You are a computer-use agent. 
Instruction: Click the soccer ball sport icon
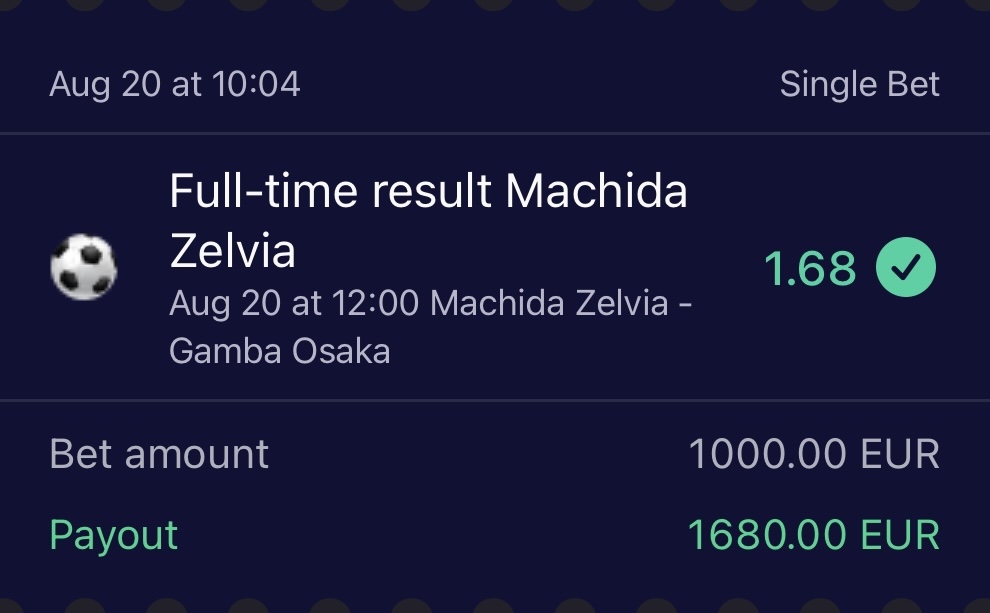(x=83, y=268)
